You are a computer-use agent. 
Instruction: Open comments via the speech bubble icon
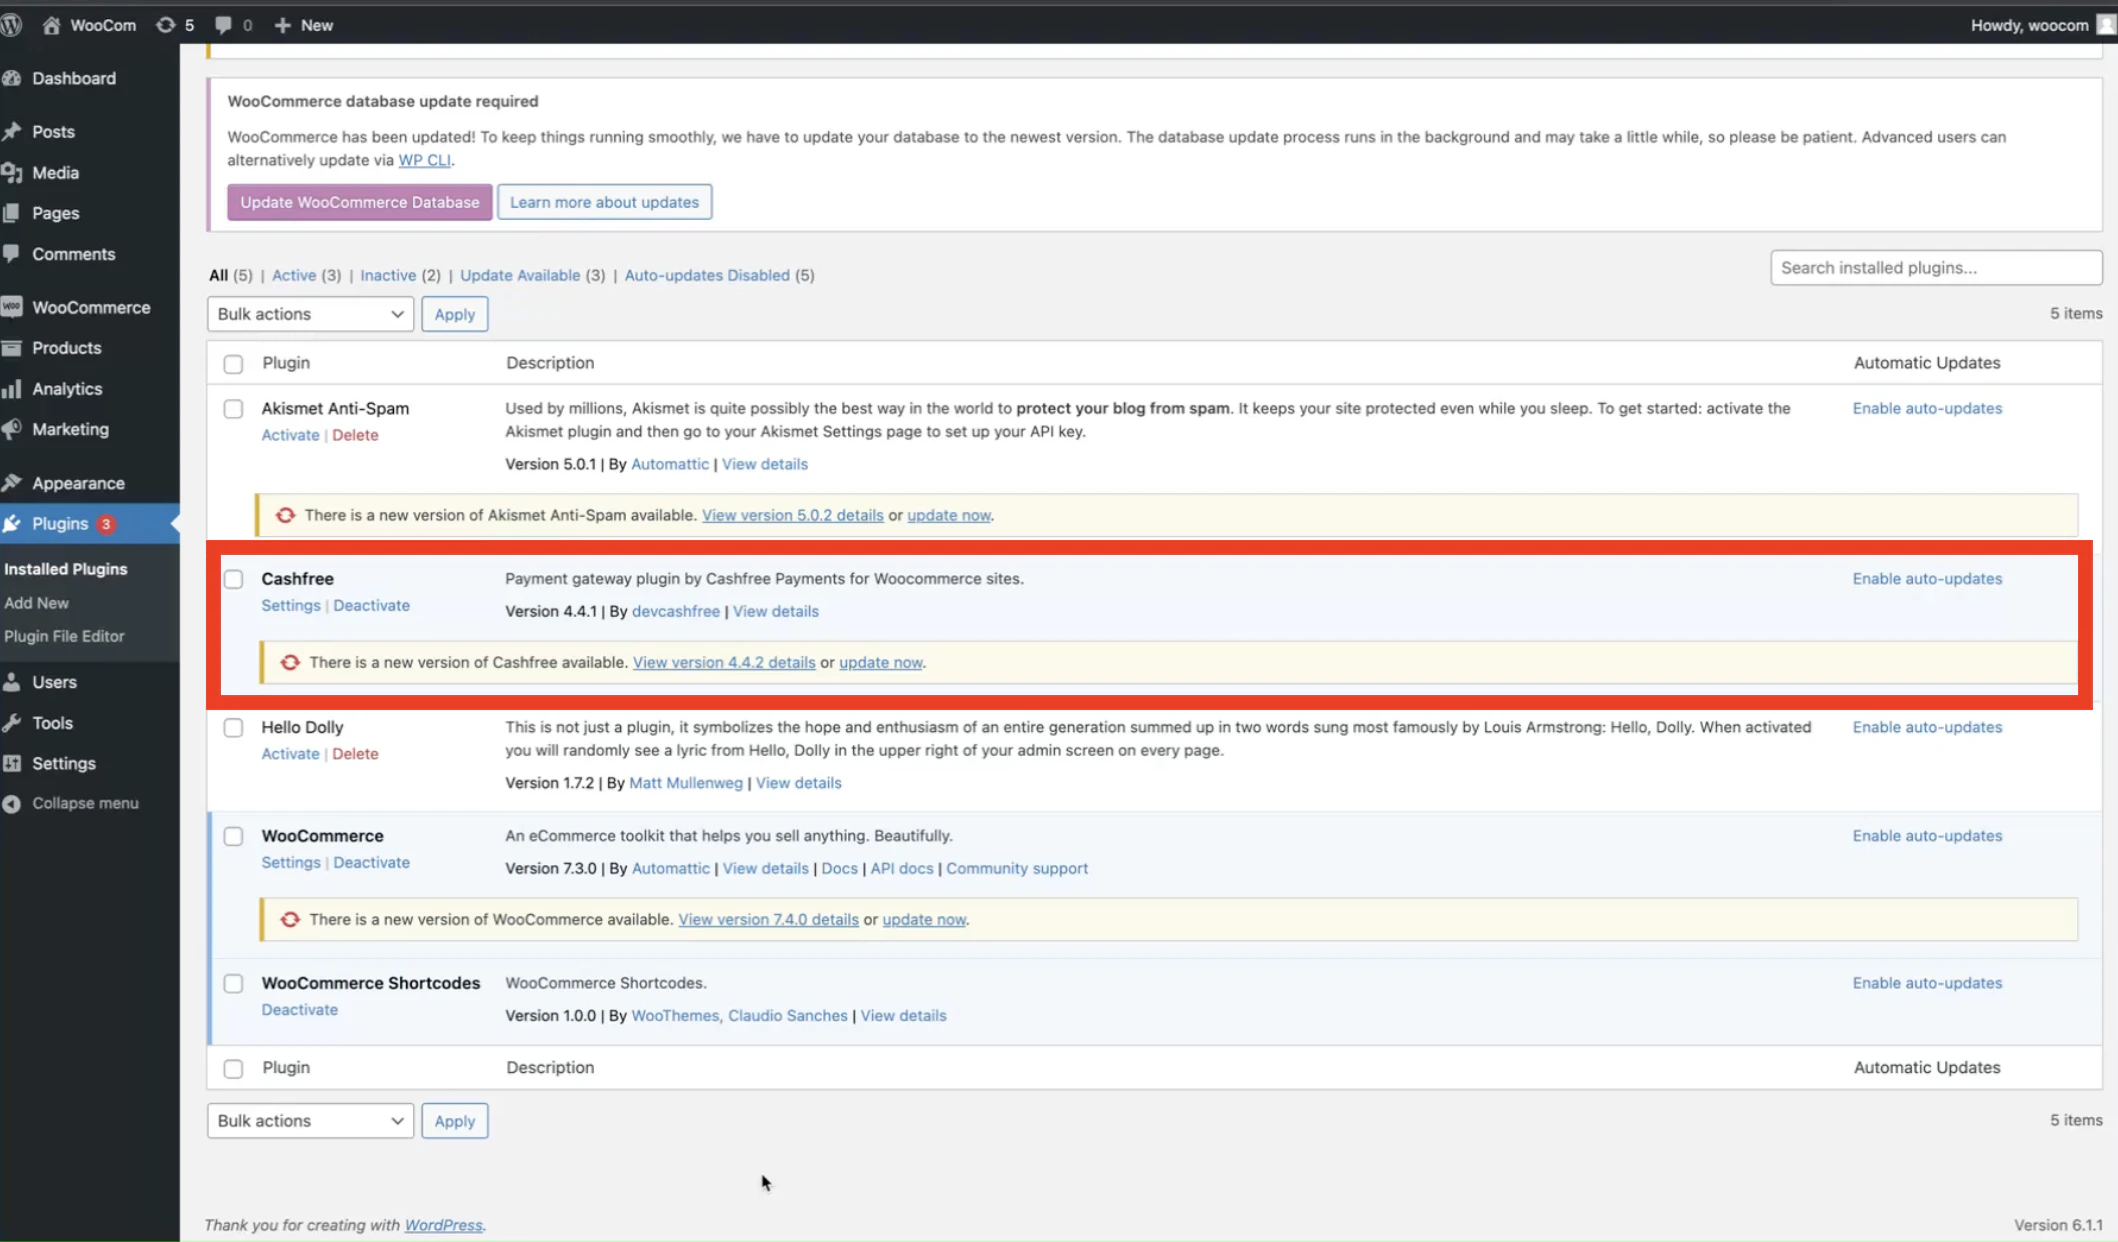pos(222,24)
